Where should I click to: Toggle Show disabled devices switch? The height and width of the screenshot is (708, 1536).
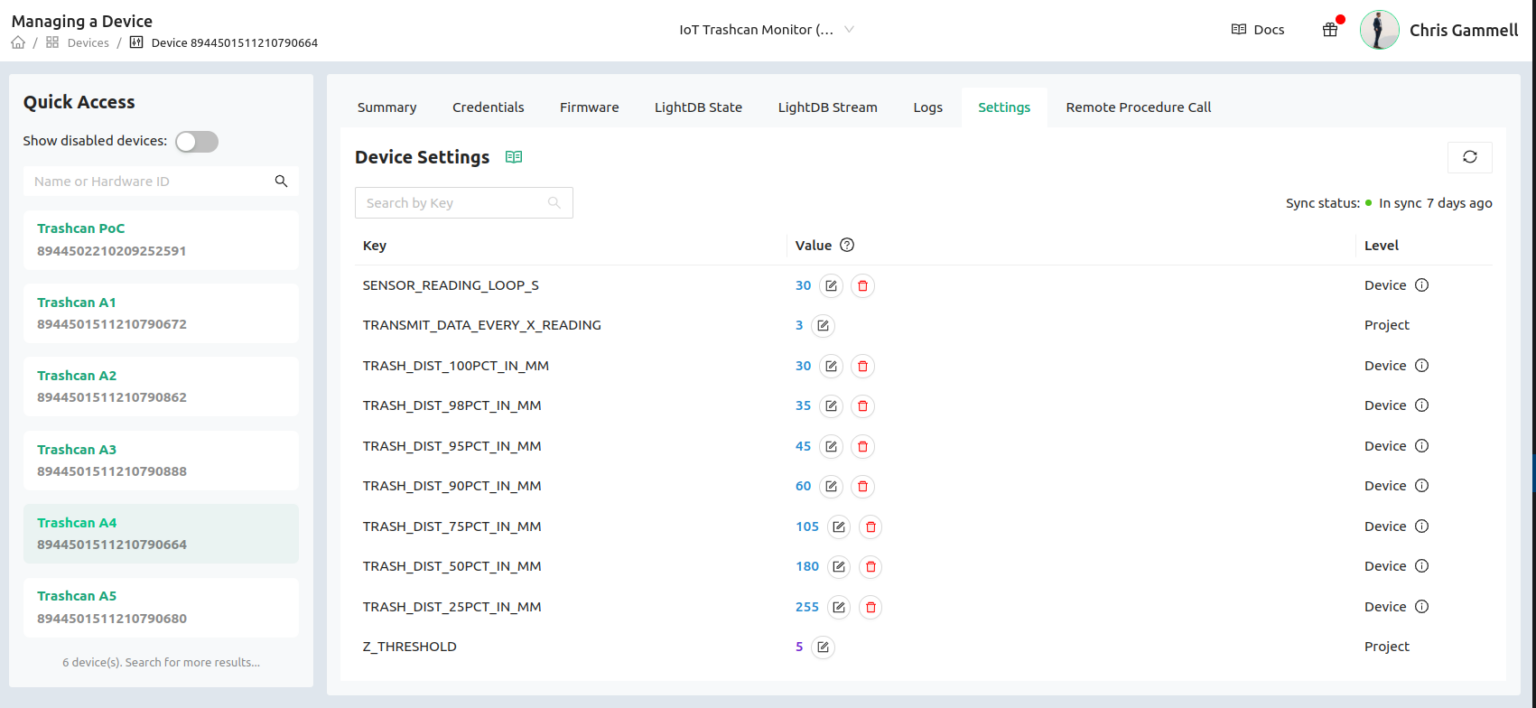point(196,142)
